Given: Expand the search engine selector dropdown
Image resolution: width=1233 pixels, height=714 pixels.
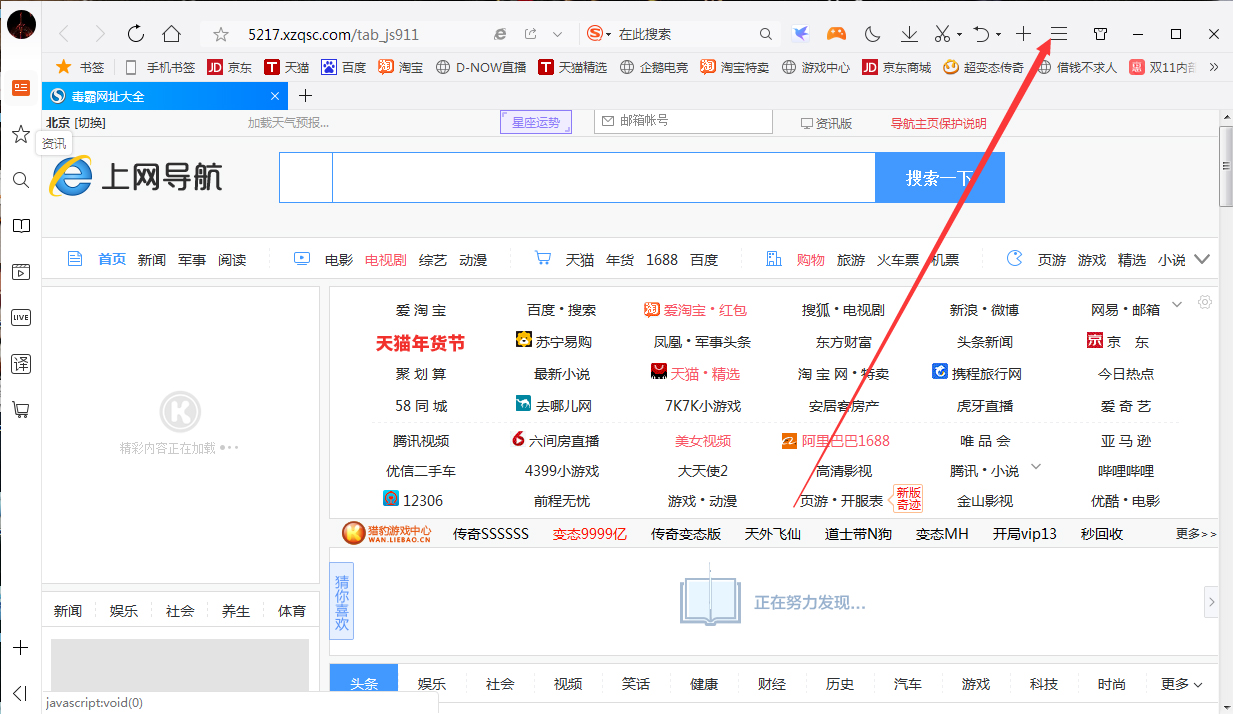Looking at the screenshot, I should [608, 33].
